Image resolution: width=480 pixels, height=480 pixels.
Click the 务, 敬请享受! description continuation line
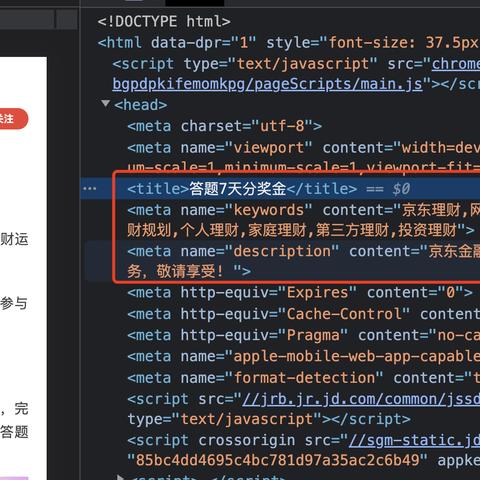tap(189, 271)
